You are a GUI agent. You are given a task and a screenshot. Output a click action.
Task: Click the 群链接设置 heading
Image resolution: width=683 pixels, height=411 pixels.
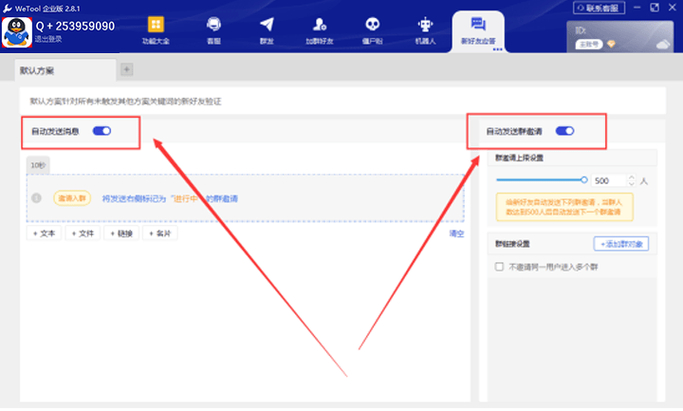512,244
